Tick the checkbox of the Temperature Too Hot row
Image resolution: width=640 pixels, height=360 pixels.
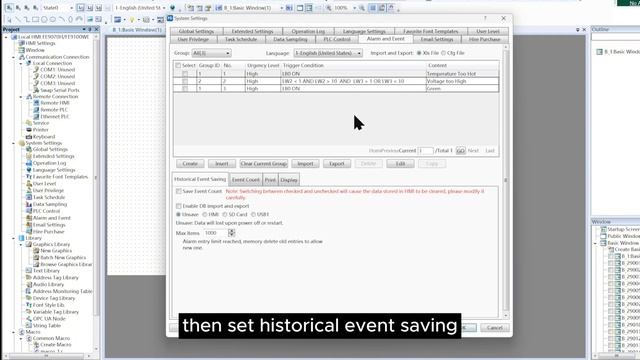pyautogui.click(x=185, y=74)
